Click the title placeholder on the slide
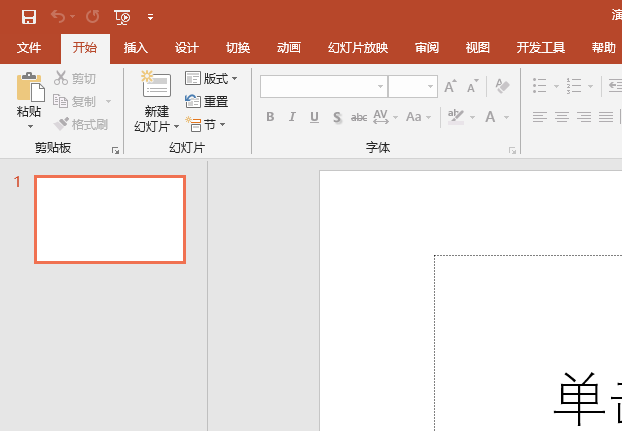 coord(528,343)
